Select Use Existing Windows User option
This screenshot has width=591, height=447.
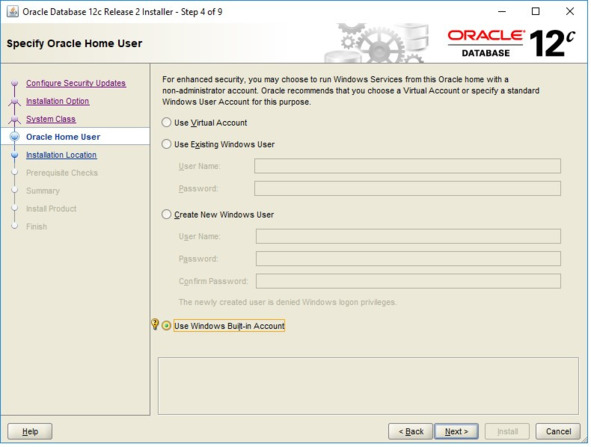pos(166,144)
